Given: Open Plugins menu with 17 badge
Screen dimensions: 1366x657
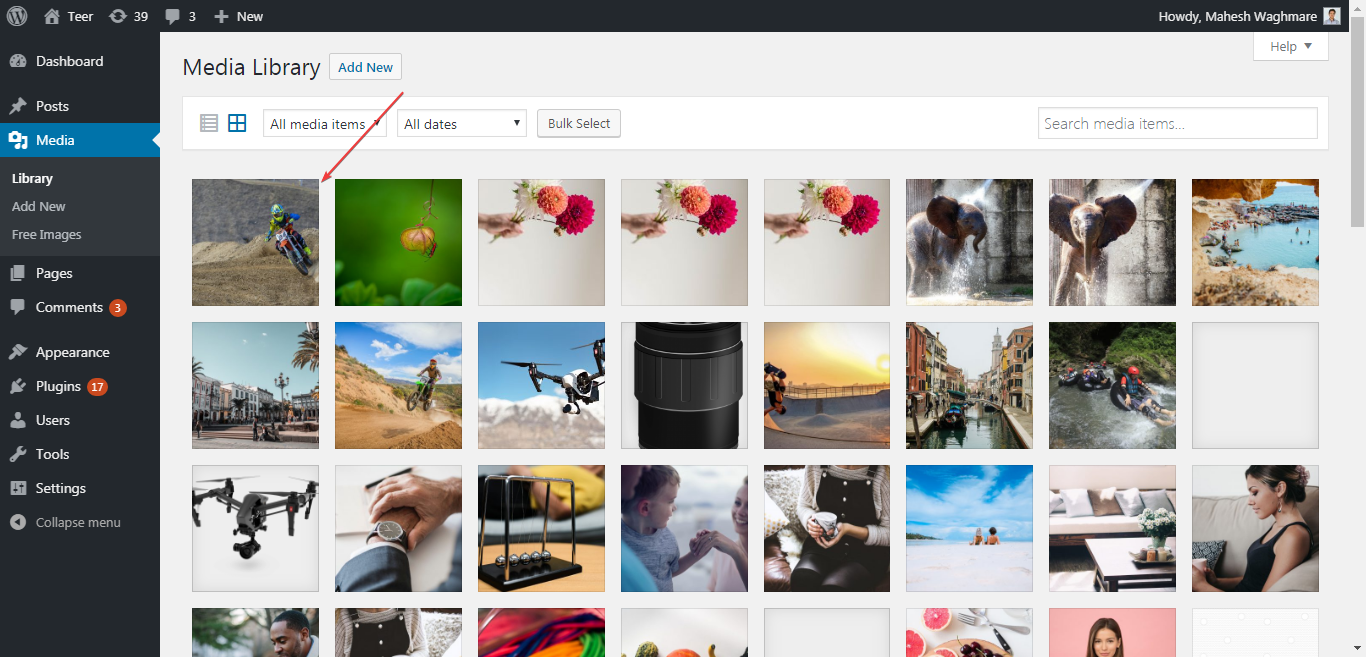Looking at the screenshot, I should (80, 386).
